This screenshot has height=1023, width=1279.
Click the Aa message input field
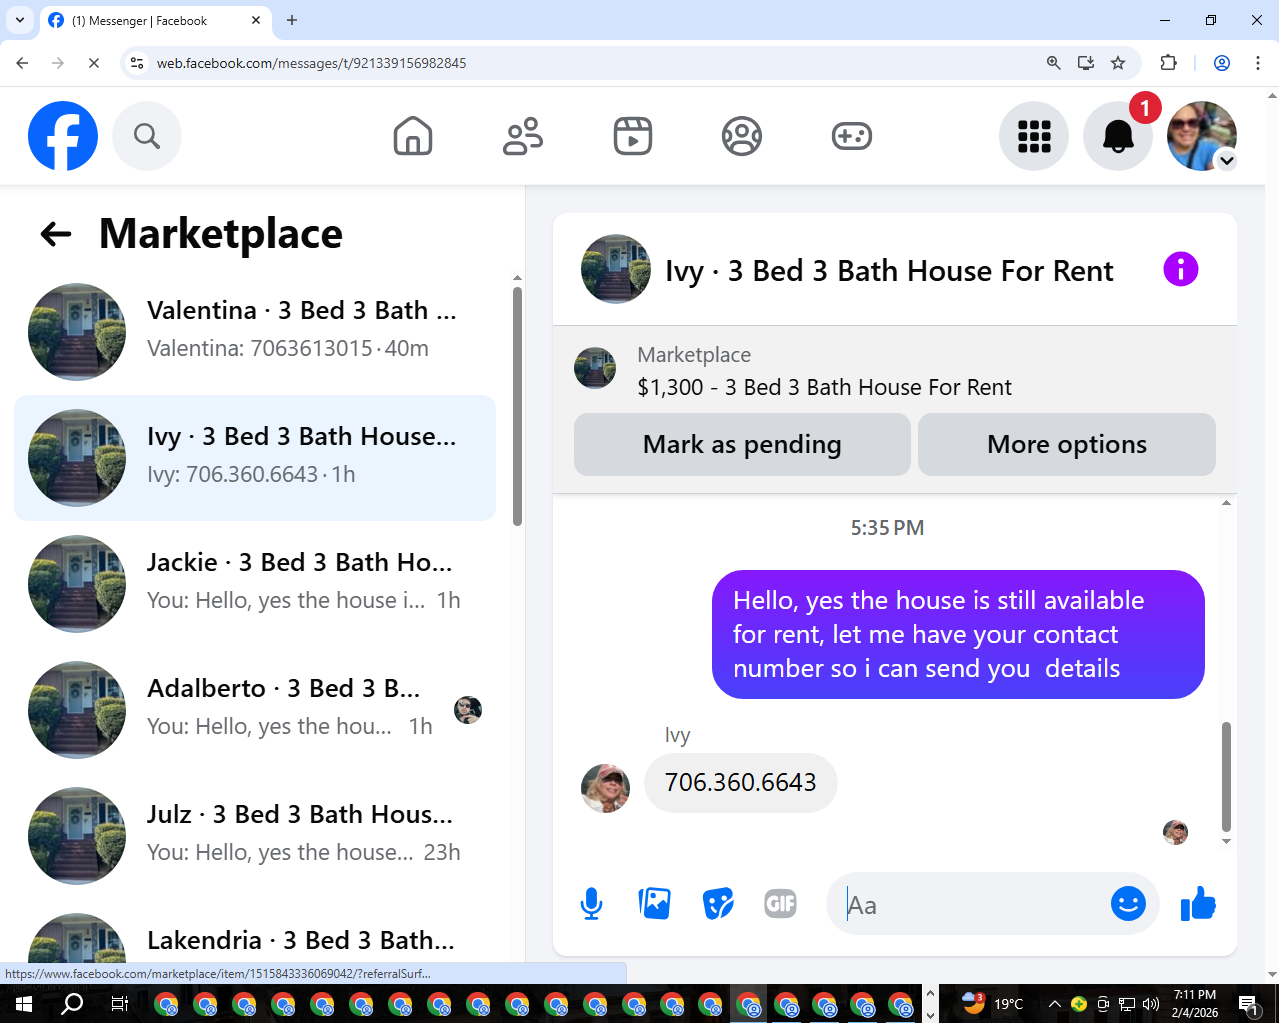(x=970, y=905)
